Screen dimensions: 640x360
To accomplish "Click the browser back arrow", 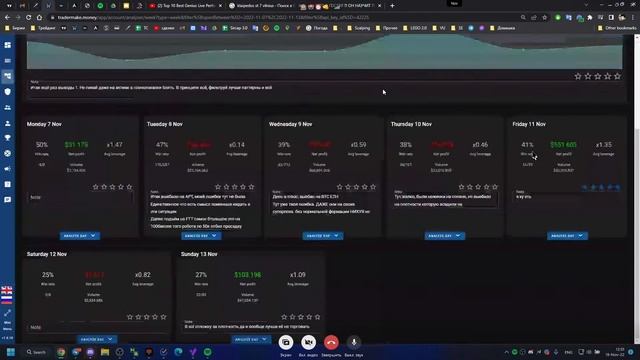I will click(x=7, y=18).
